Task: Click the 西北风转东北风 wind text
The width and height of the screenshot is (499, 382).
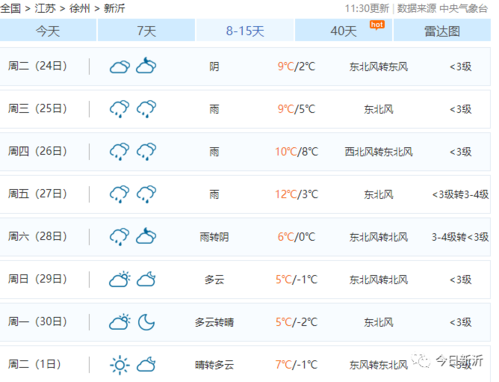Action: coord(379,152)
